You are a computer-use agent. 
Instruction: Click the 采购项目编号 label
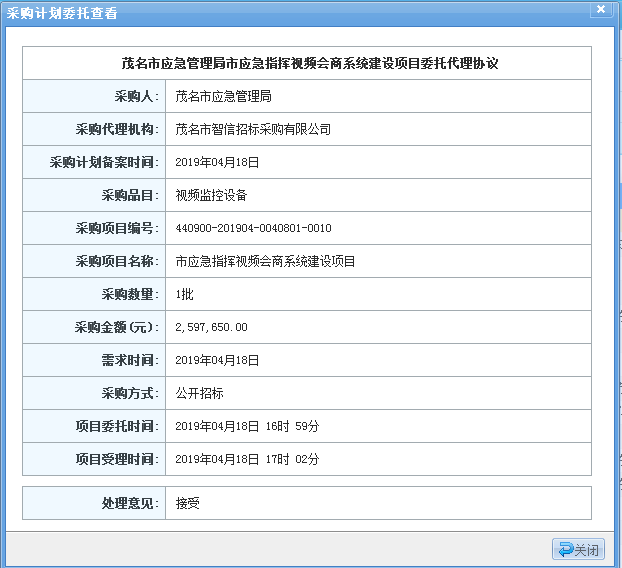117,228
